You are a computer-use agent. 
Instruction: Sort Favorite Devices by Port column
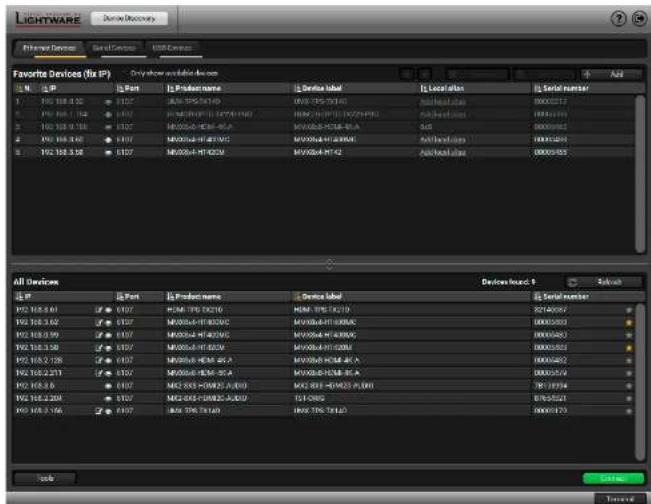point(128,88)
